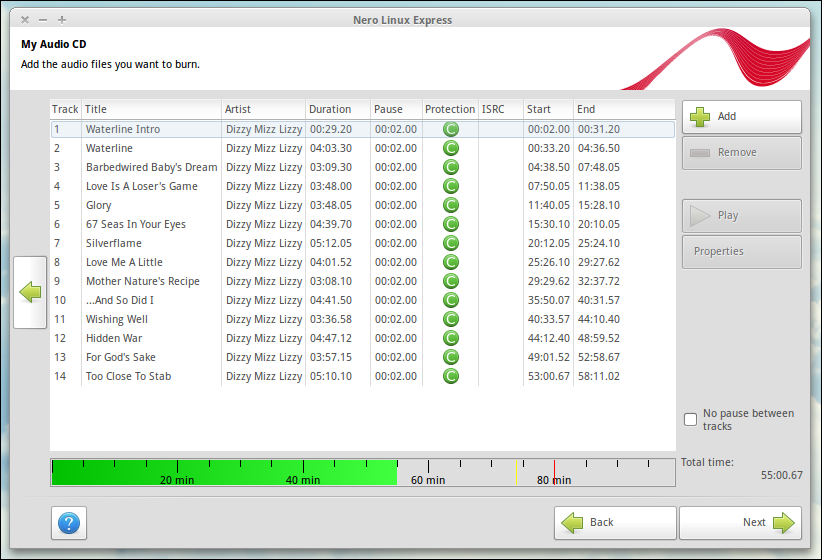Select the 'Waterline Intro' title
The width and height of the screenshot is (822, 560).
point(123,129)
